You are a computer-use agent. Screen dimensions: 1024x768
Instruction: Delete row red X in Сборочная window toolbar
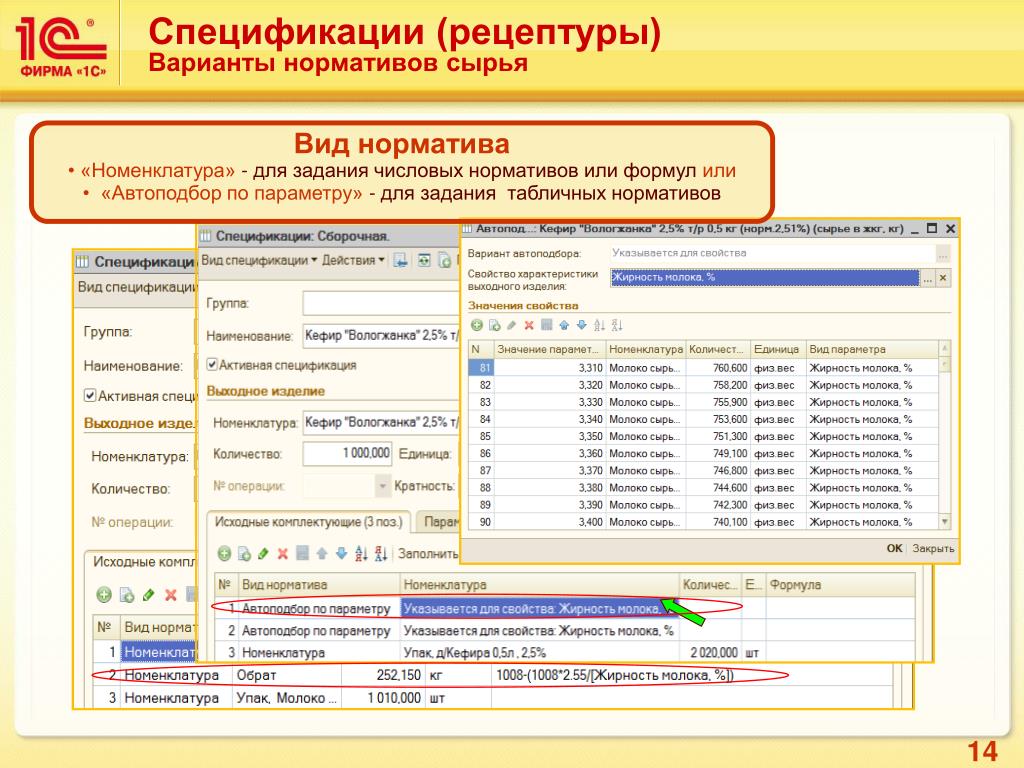tap(283, 554)
